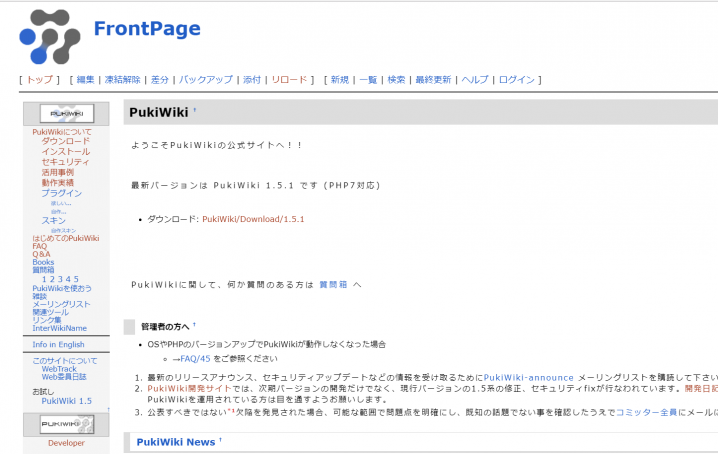This screenshot has height=454, width=718.
Task: Open the Q&A sidebar link
Action: click(x=41, y=254)
